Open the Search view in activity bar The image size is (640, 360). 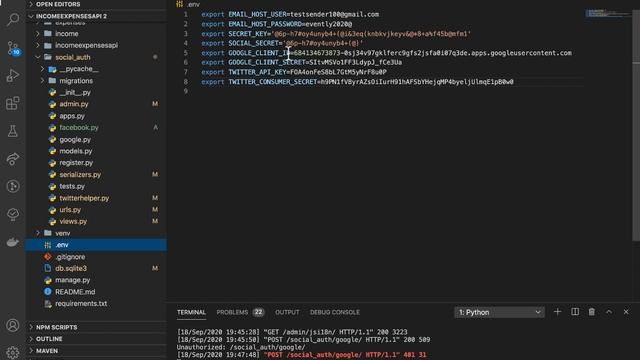point(13,19)
